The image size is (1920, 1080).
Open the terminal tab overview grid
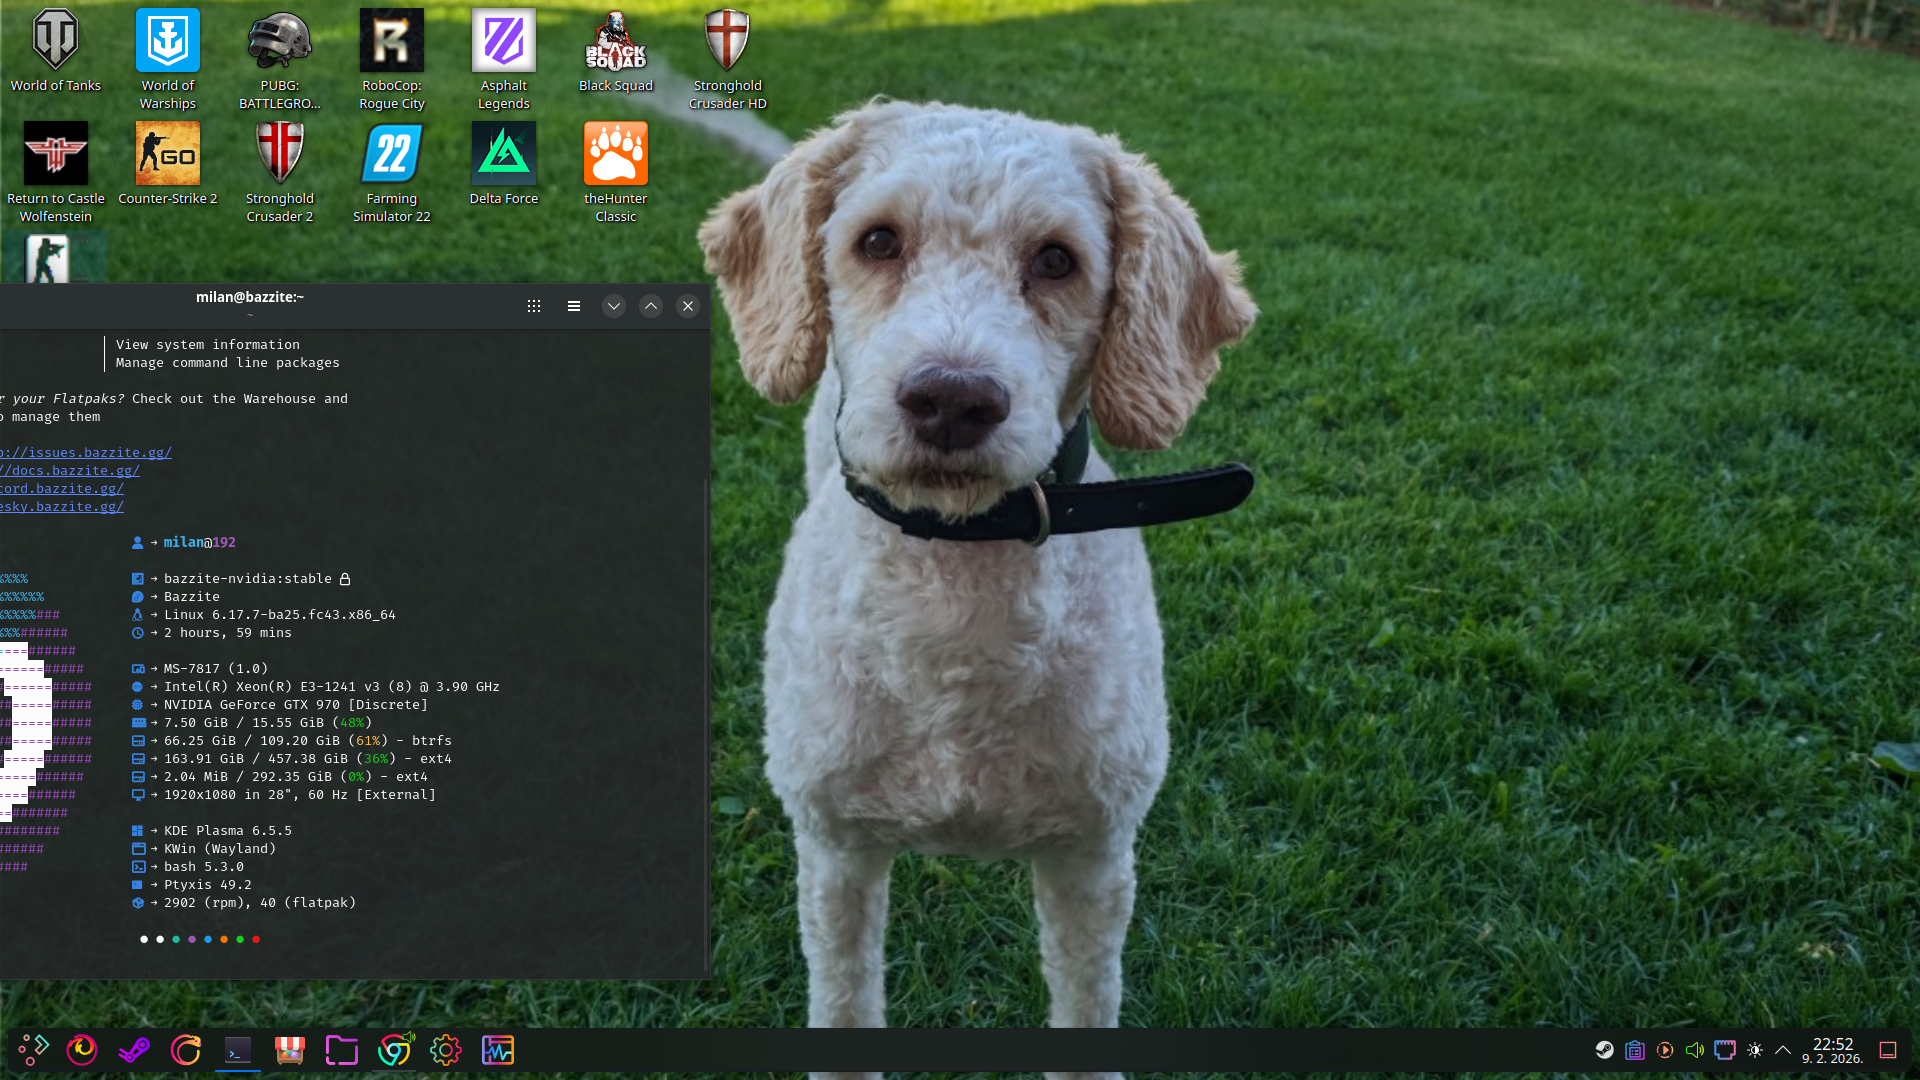click(534, 306)
